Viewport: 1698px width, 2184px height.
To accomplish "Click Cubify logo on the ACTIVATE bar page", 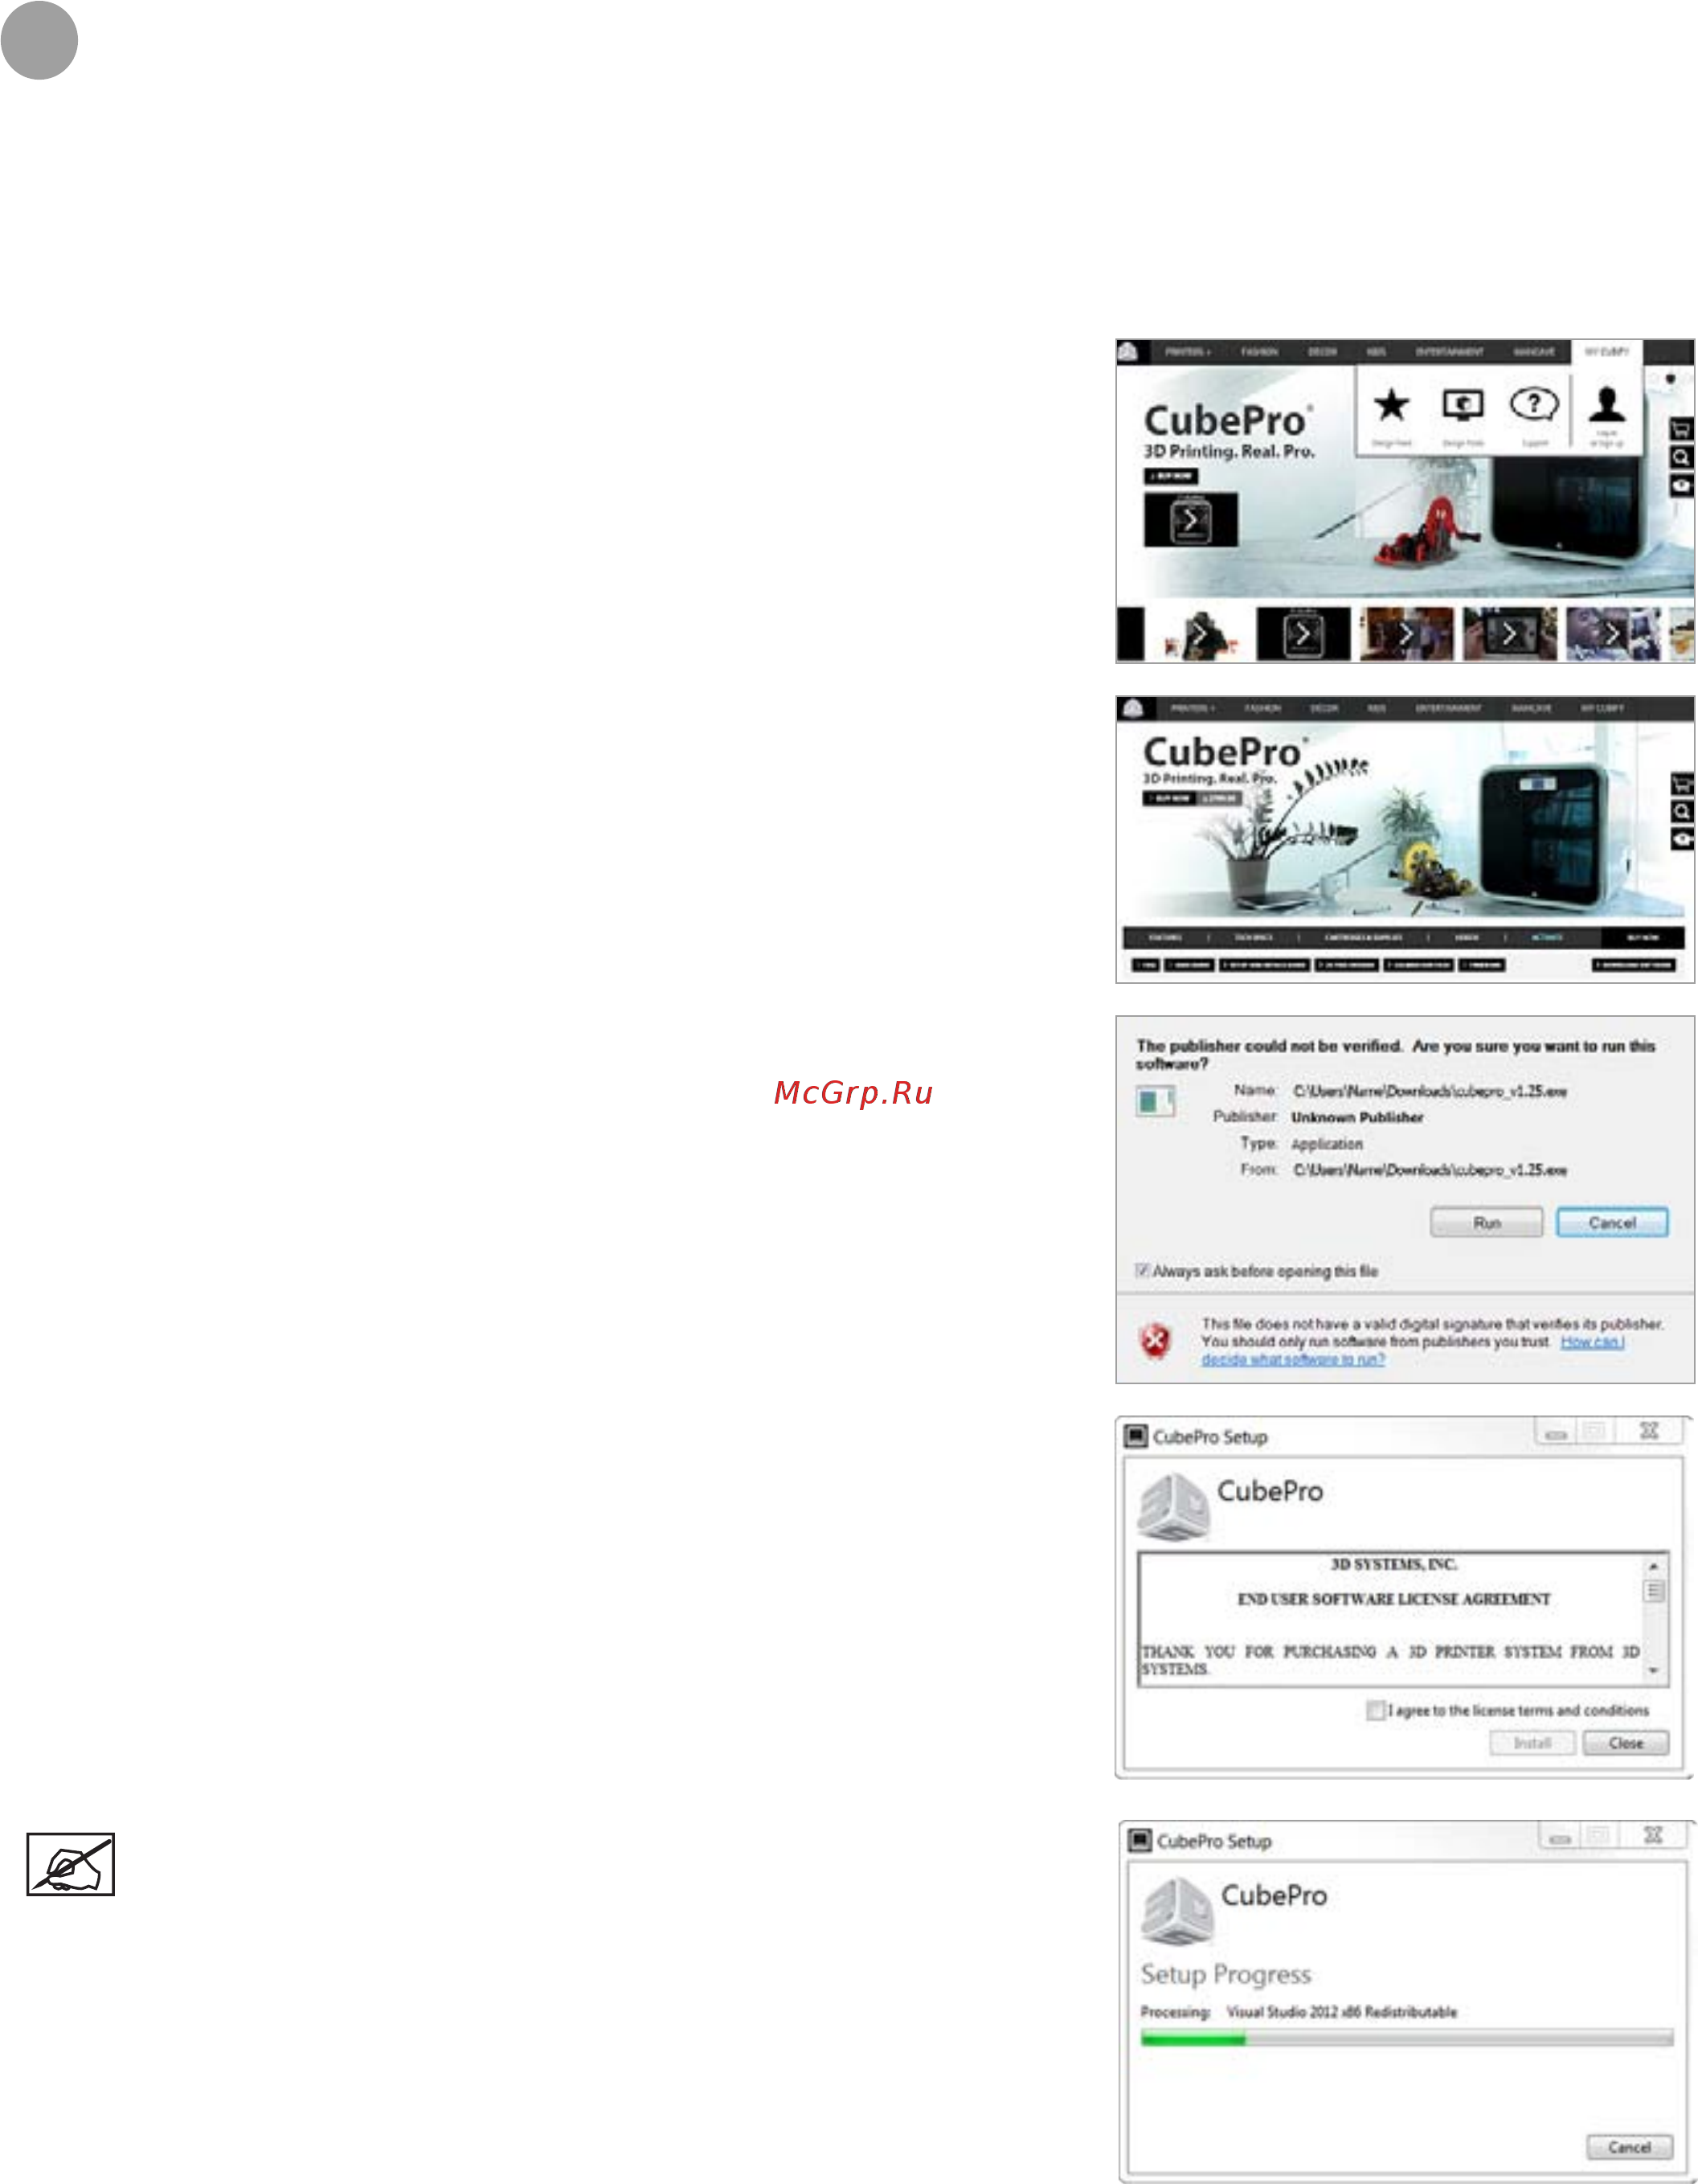I will pos(1132,708).
